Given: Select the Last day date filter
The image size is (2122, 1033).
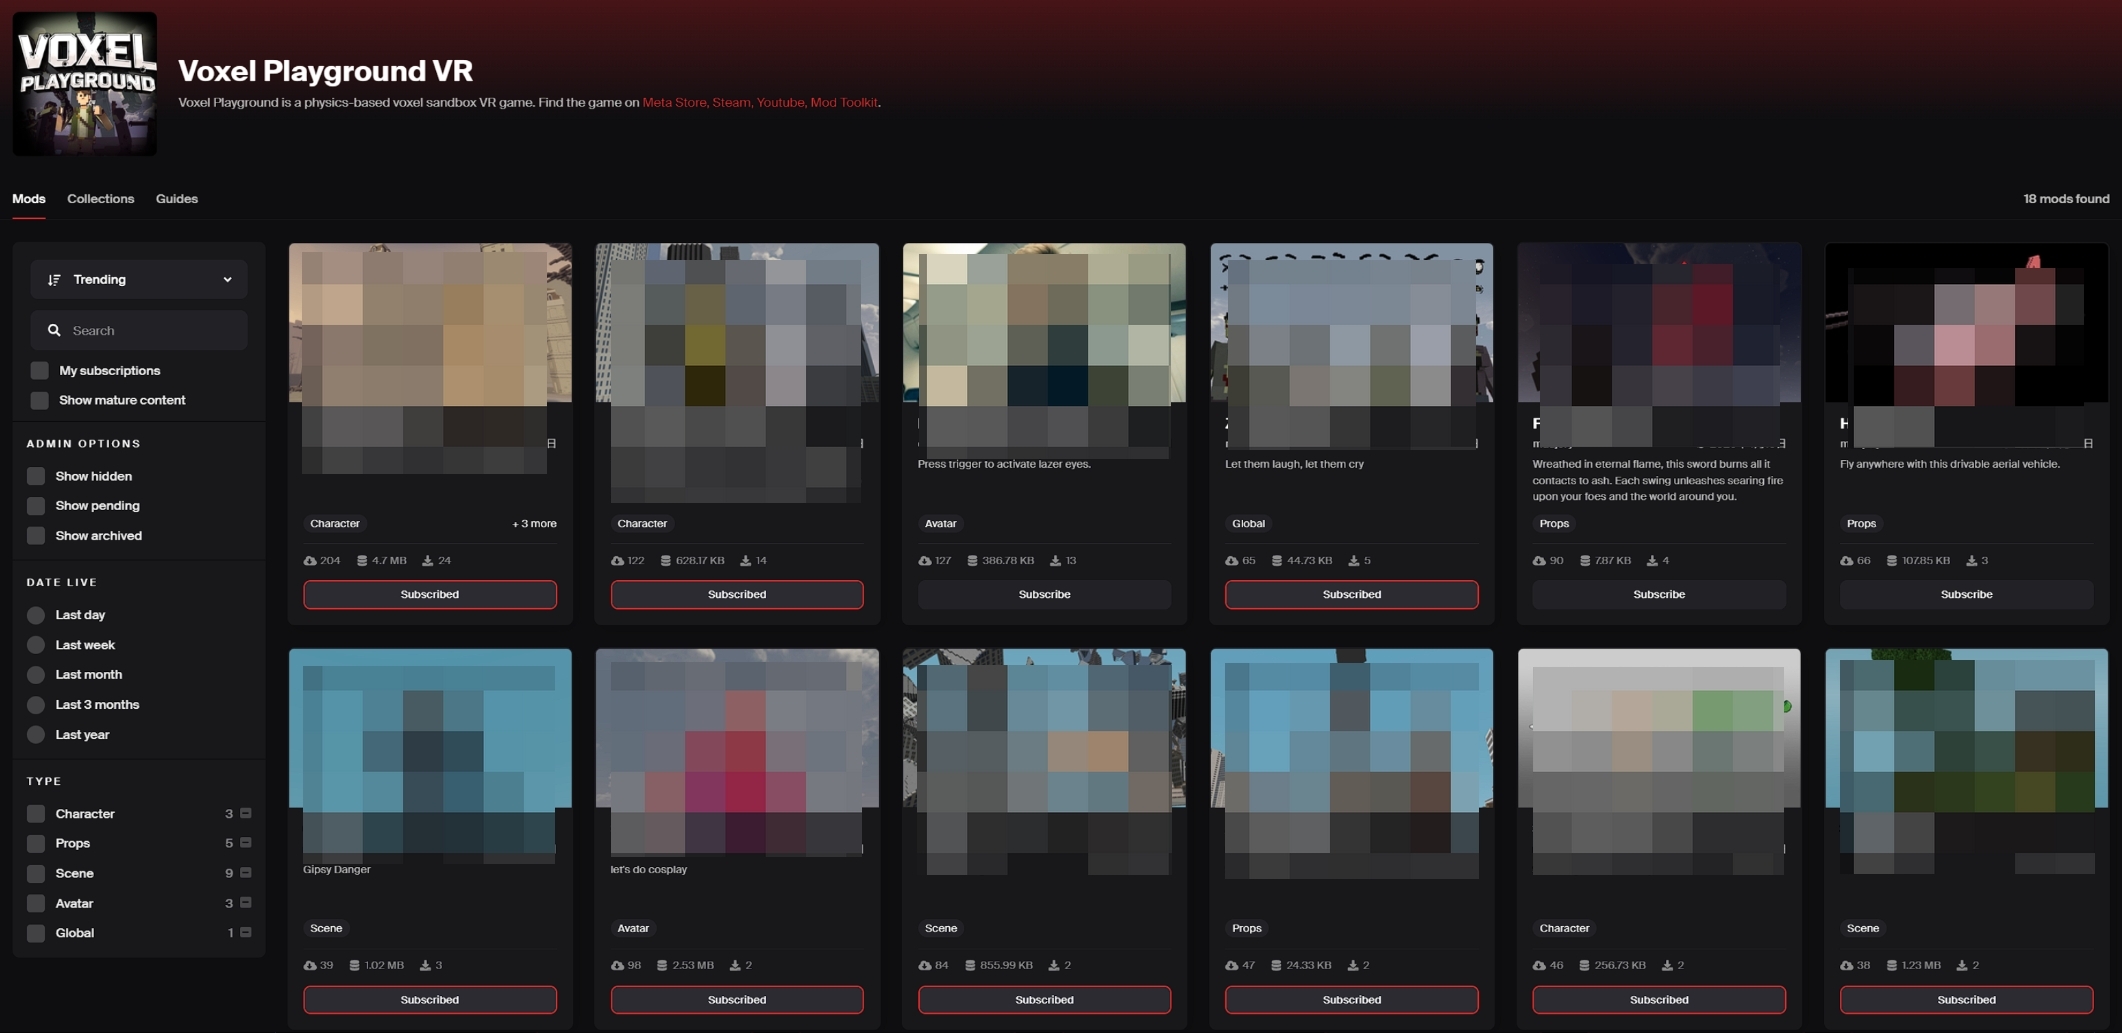Looking at the screenshot, I should tap(36, 615).
